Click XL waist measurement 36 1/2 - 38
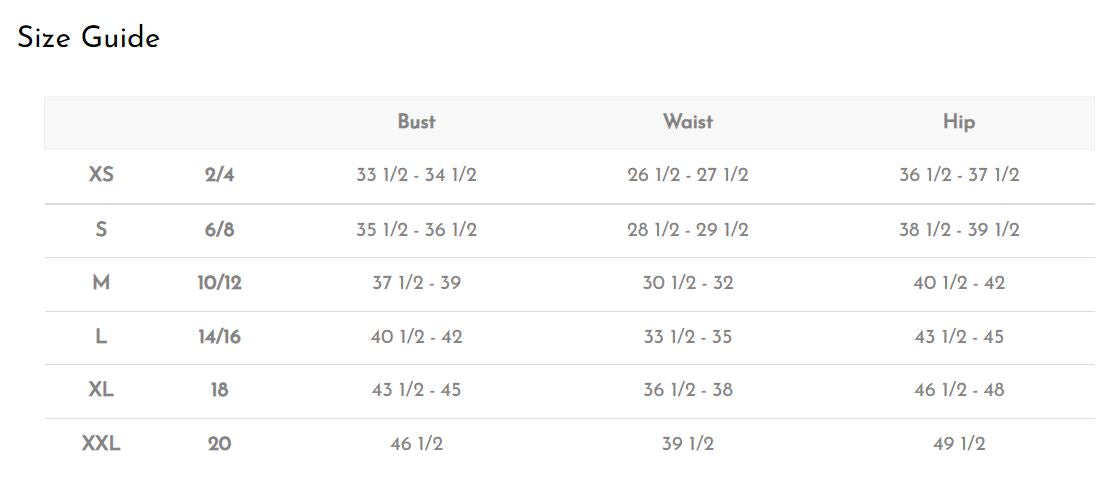Image resolution: width=1106 pixels, height=500 pixels. [x=688, y=390]
